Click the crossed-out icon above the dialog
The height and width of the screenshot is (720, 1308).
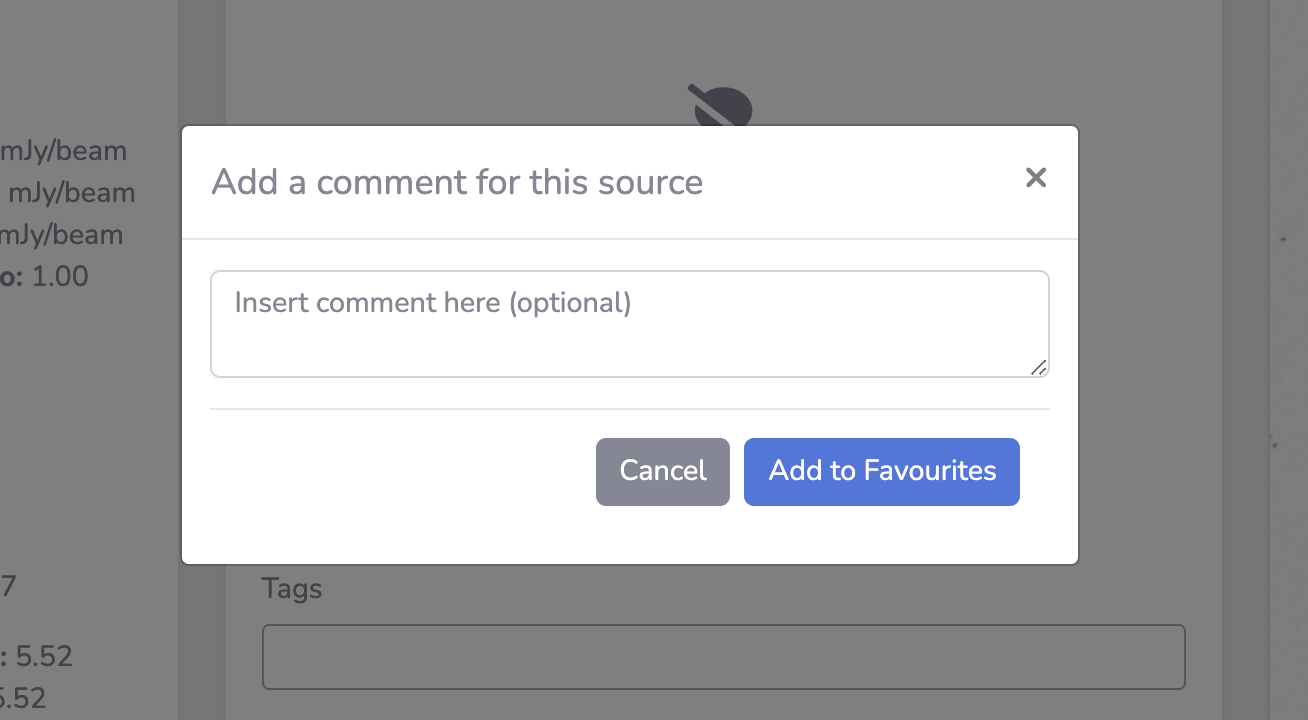pyautogui.click(x=720, y=105)
